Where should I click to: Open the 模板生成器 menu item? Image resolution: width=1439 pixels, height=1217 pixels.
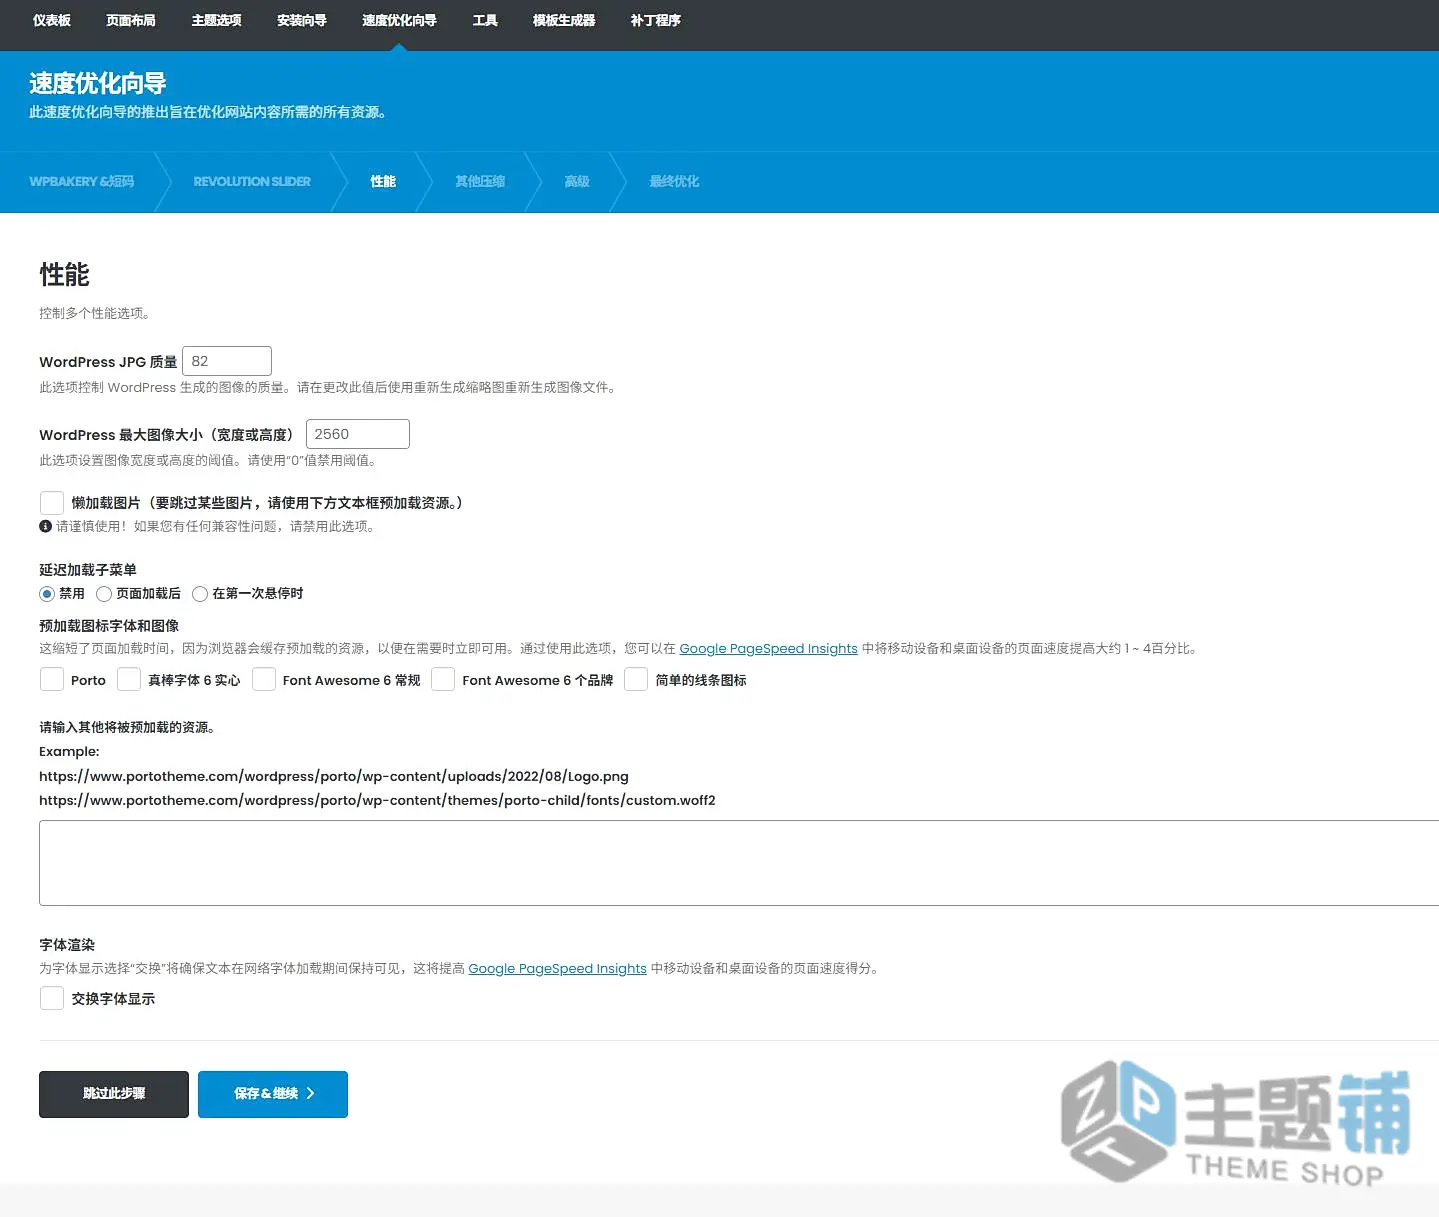(x=564, y=20)
